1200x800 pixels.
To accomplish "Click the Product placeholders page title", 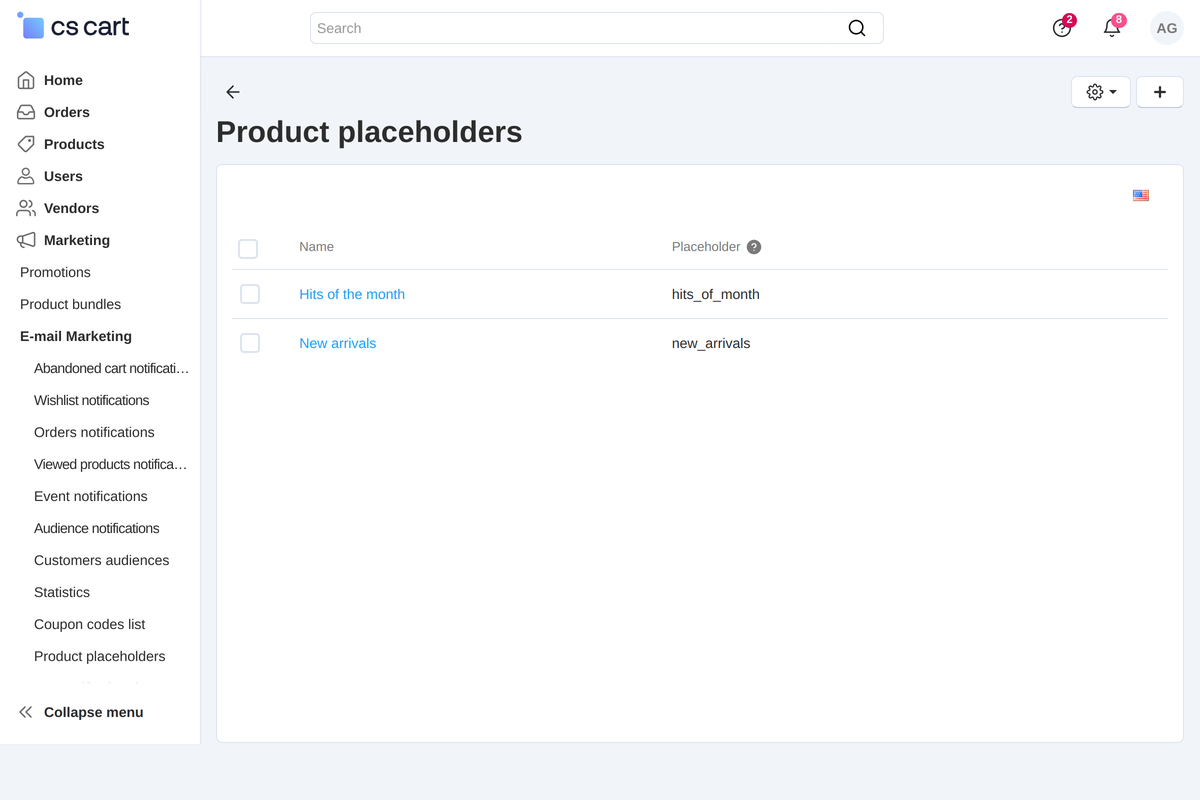I will (x=369, y=132).
